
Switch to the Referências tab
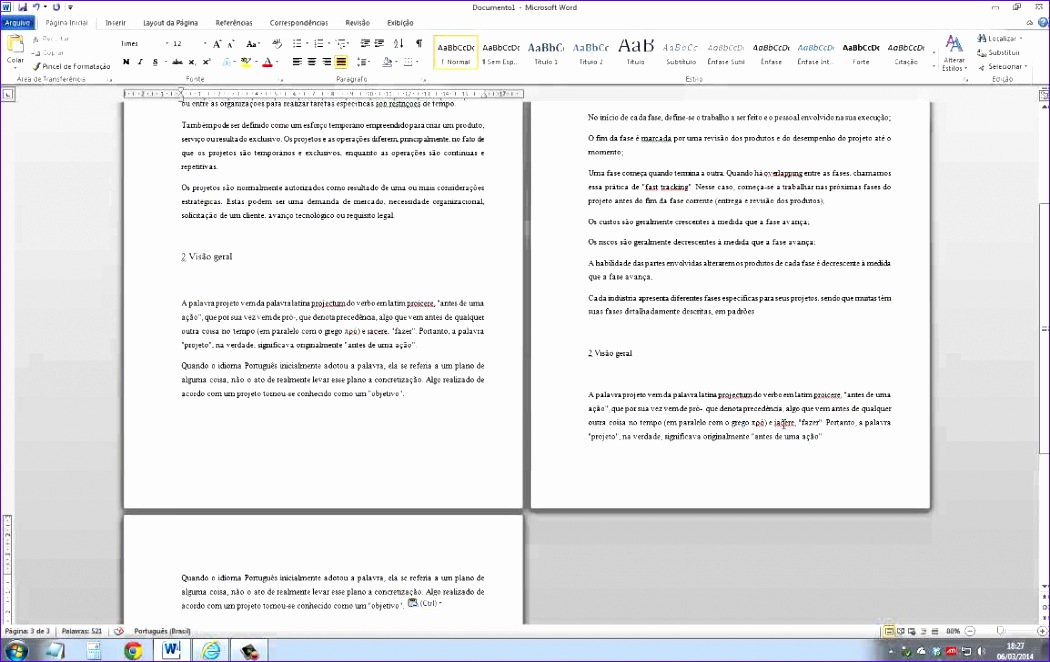click(234, 23)
